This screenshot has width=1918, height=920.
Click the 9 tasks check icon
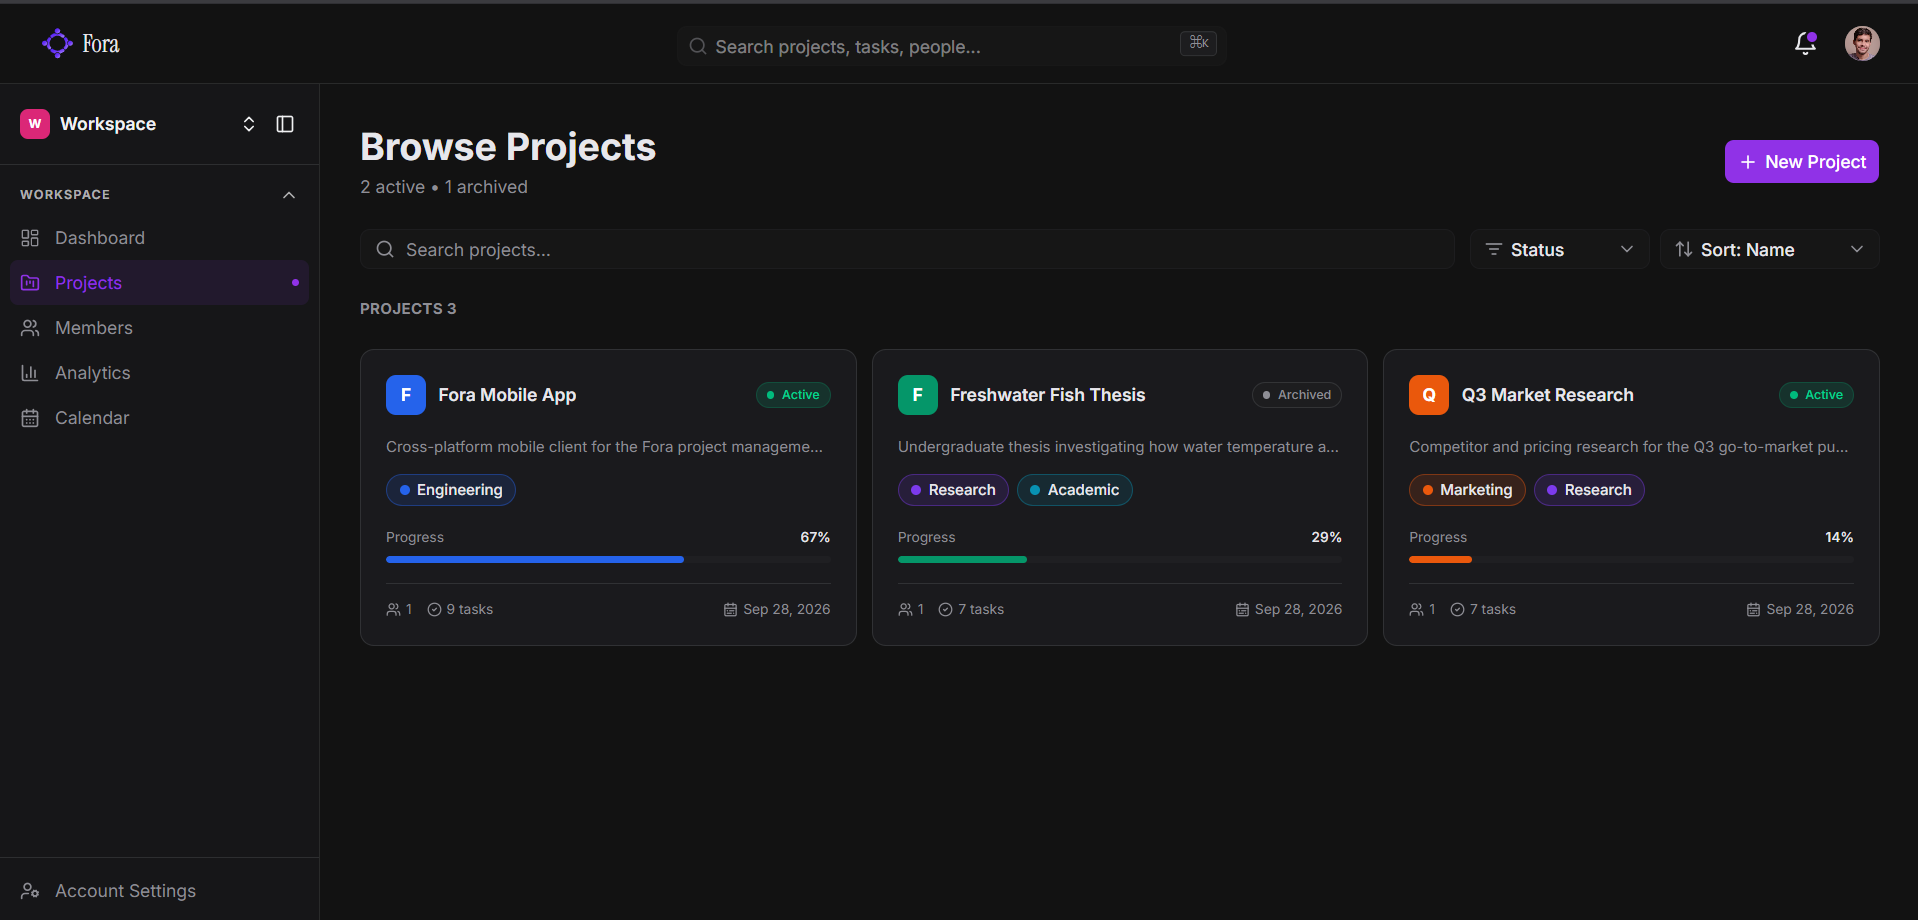(434, 610)
